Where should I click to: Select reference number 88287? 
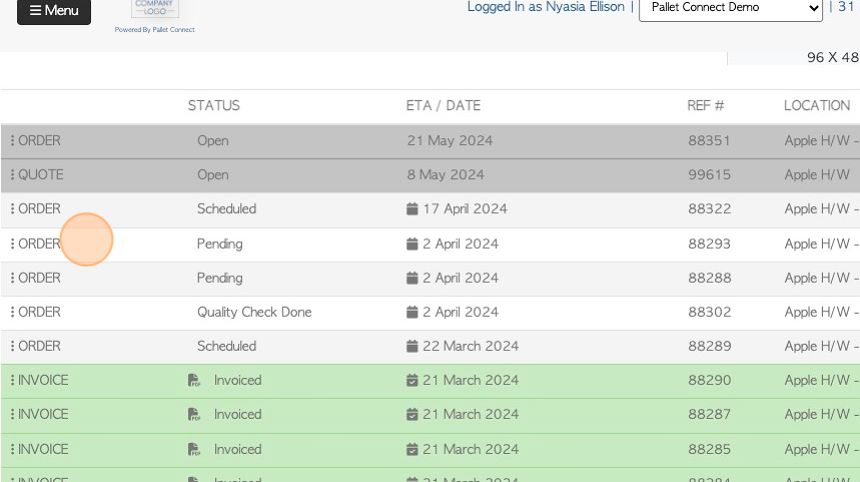point(709,414)
